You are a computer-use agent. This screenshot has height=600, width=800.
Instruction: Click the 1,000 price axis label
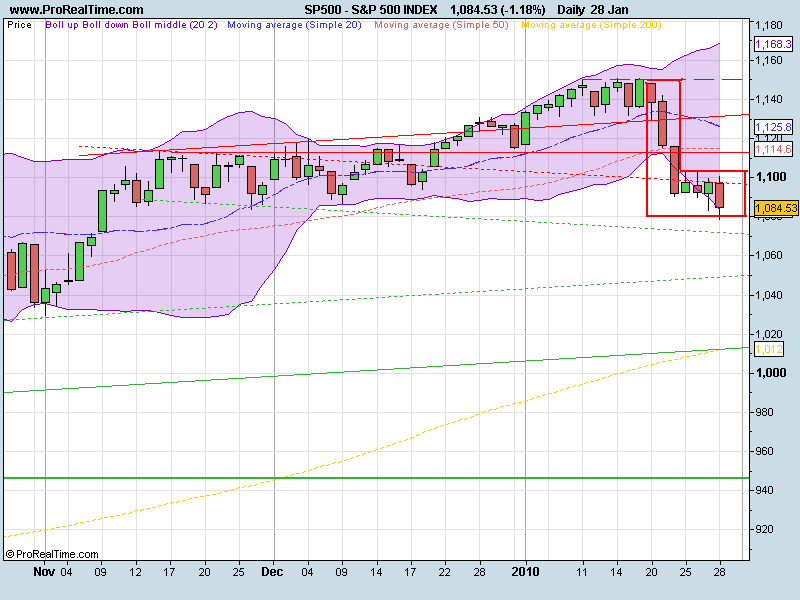pos(770,372)
